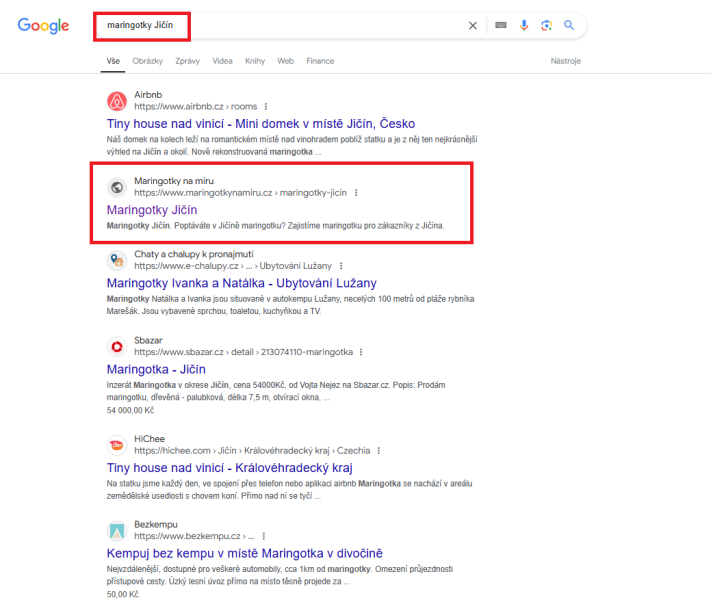Click the Maringotky na míru globe favicon

pos(117,187)
